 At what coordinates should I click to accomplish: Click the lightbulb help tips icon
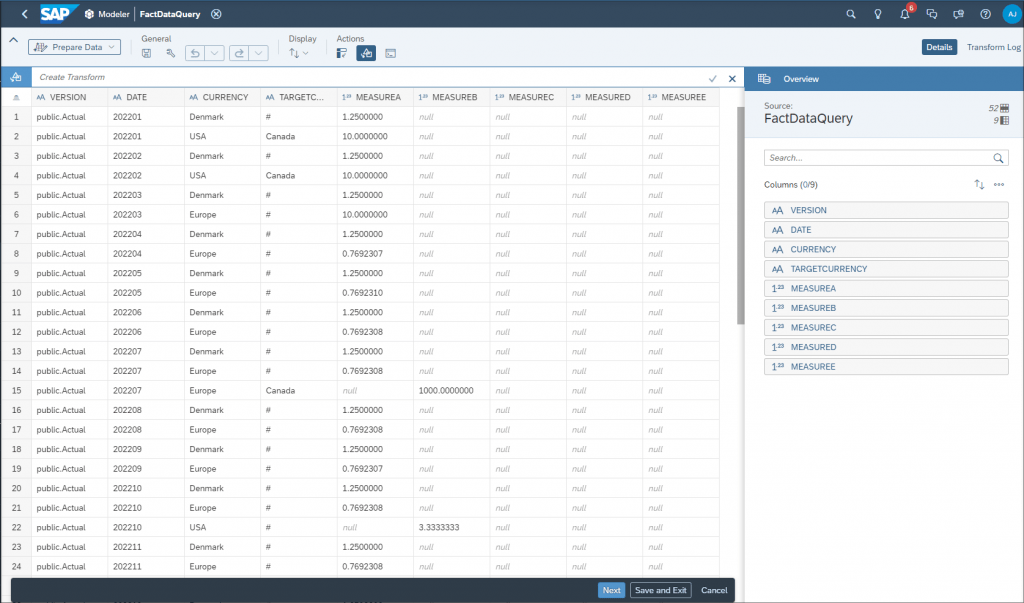coord(878,14)
